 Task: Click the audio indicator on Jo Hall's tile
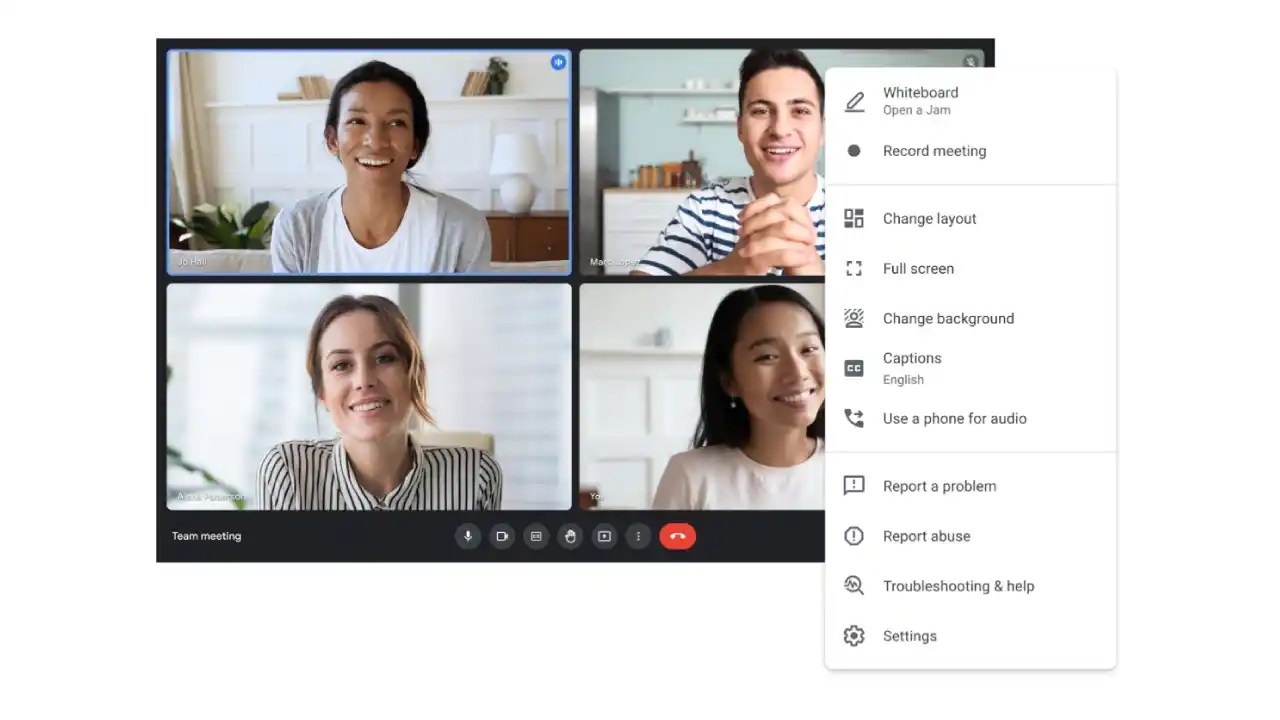coord(558,62)
